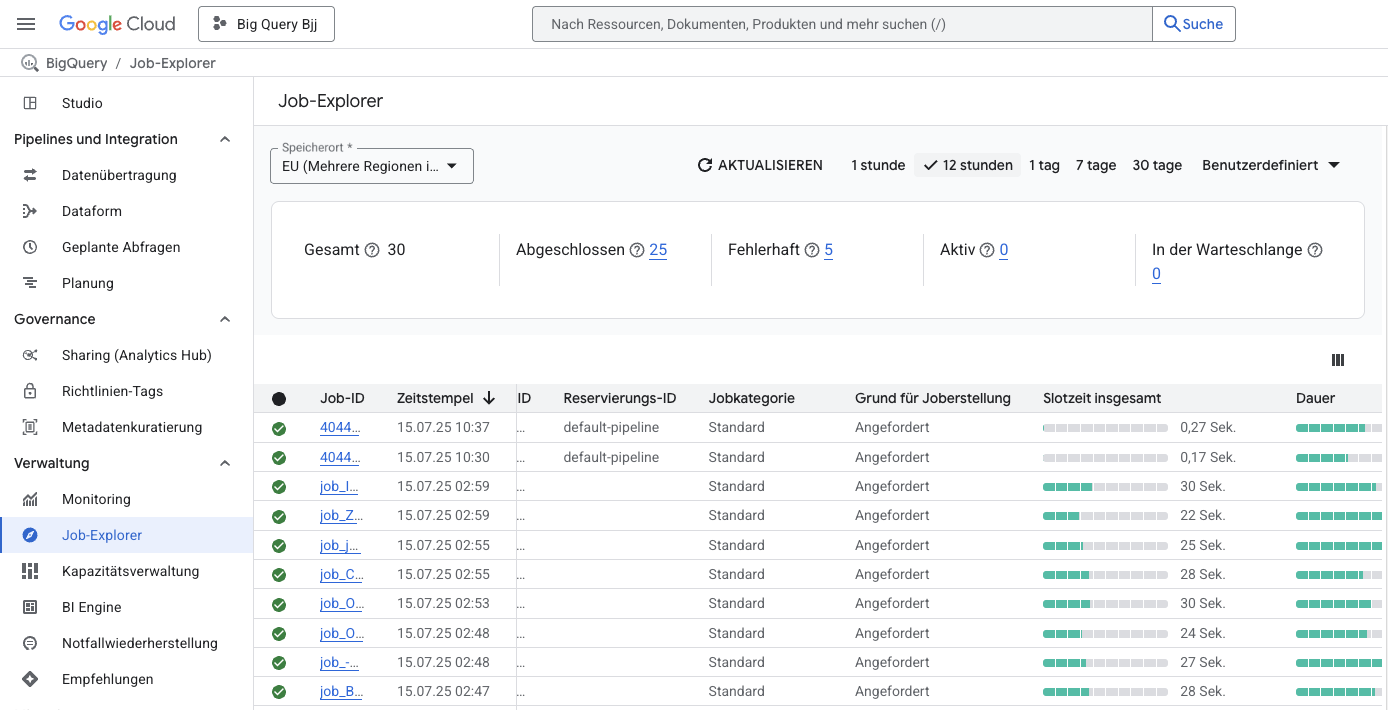This screenshot has height=710, width=1388.
Task: Click the Sharing (Analytics Hub) icon
Action: pyautogui.click(x=30, y=355)
